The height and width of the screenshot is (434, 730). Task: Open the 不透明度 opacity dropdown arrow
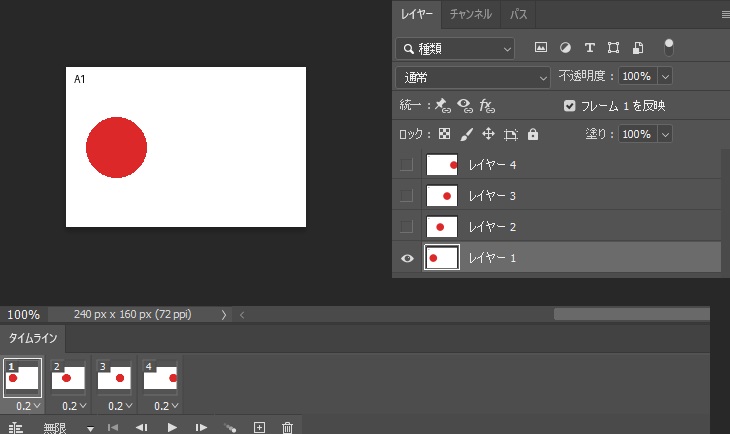click(665, 76)
